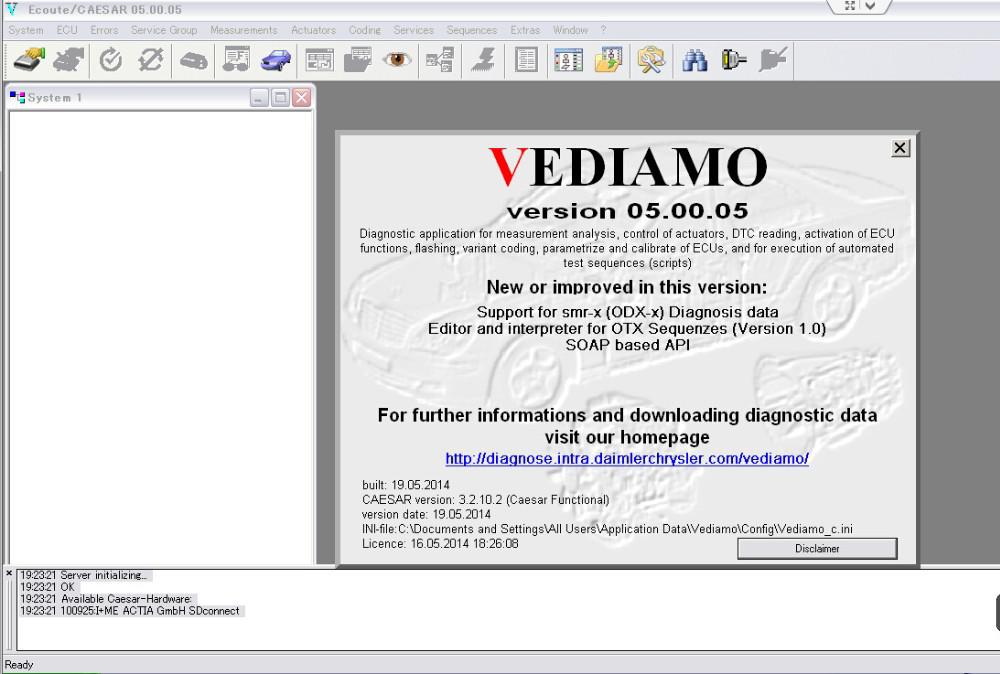Close the VEDIAMO about dialog

coord(900,148)
